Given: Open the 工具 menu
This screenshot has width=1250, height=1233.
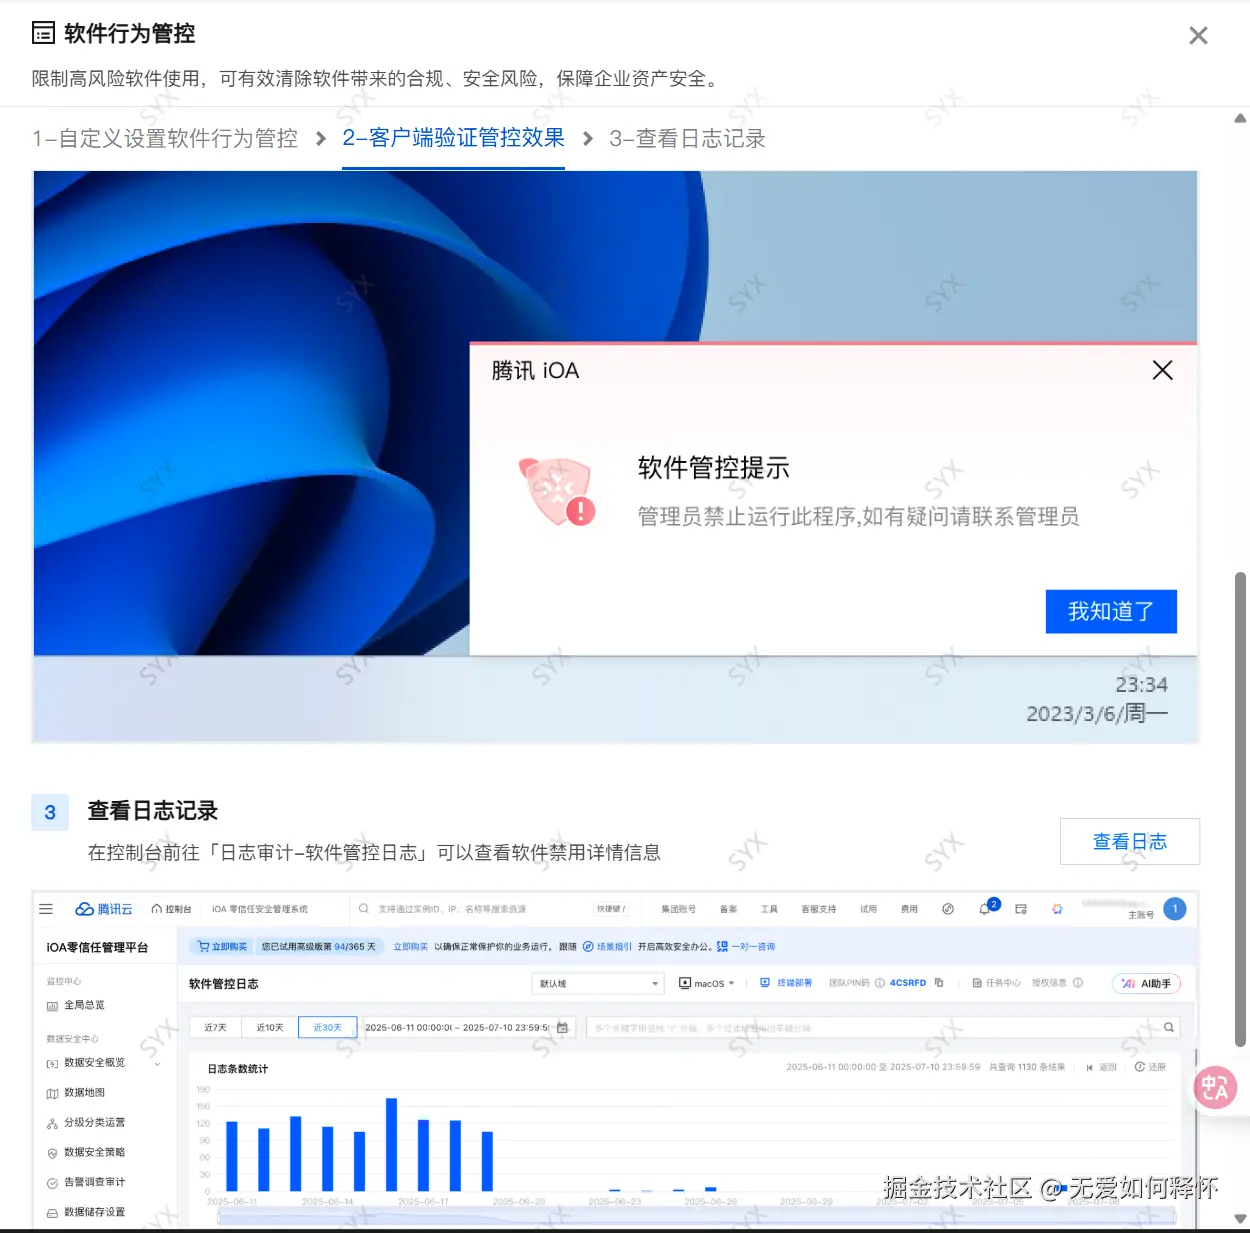Looking at the screenshot, I should [x=768, y=909].
